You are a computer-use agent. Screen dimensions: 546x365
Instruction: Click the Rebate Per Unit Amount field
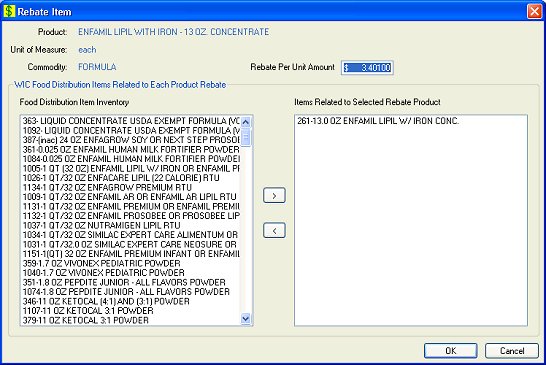point(367,67)
